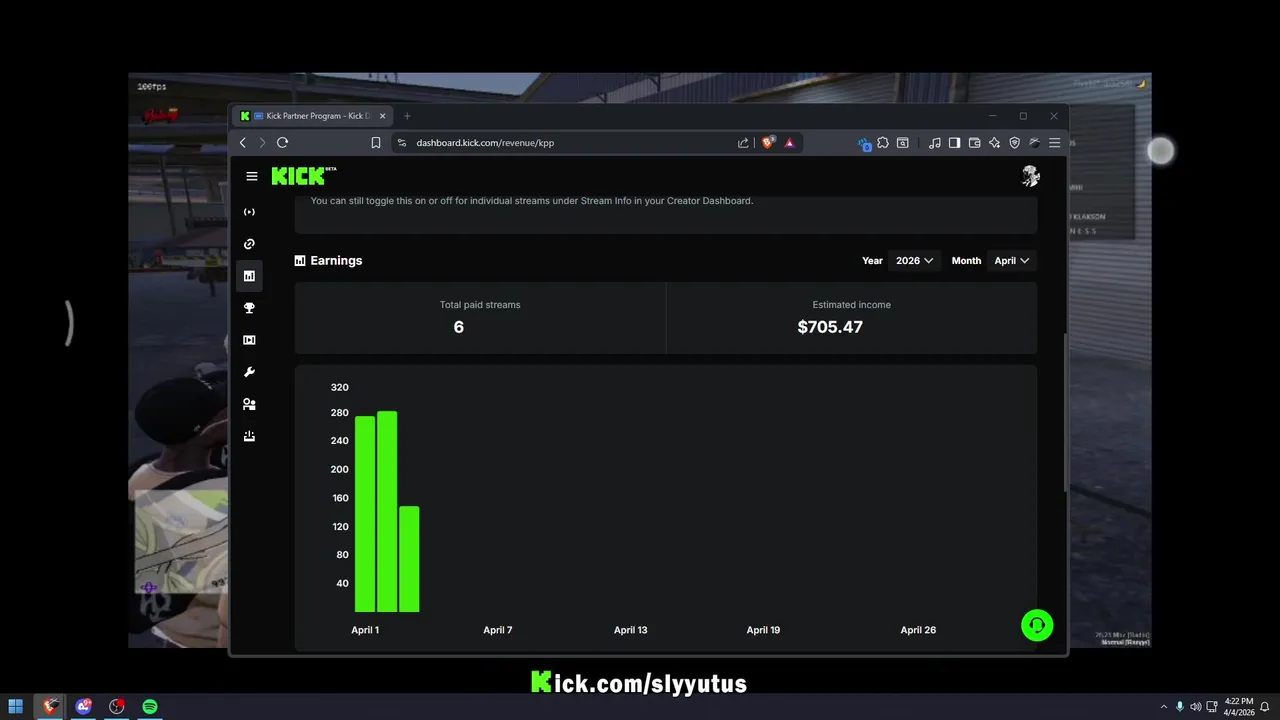Open the VPN shield icon in toolbar
1280x720 pixels.
1014,143
